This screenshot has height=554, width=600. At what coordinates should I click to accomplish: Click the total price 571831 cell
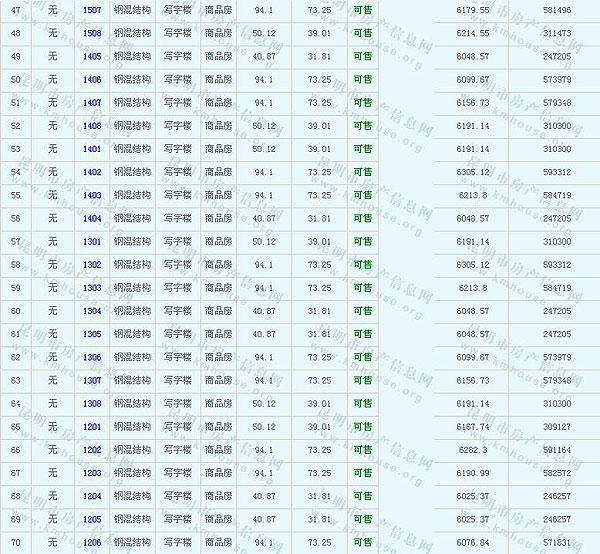point(557,542)
